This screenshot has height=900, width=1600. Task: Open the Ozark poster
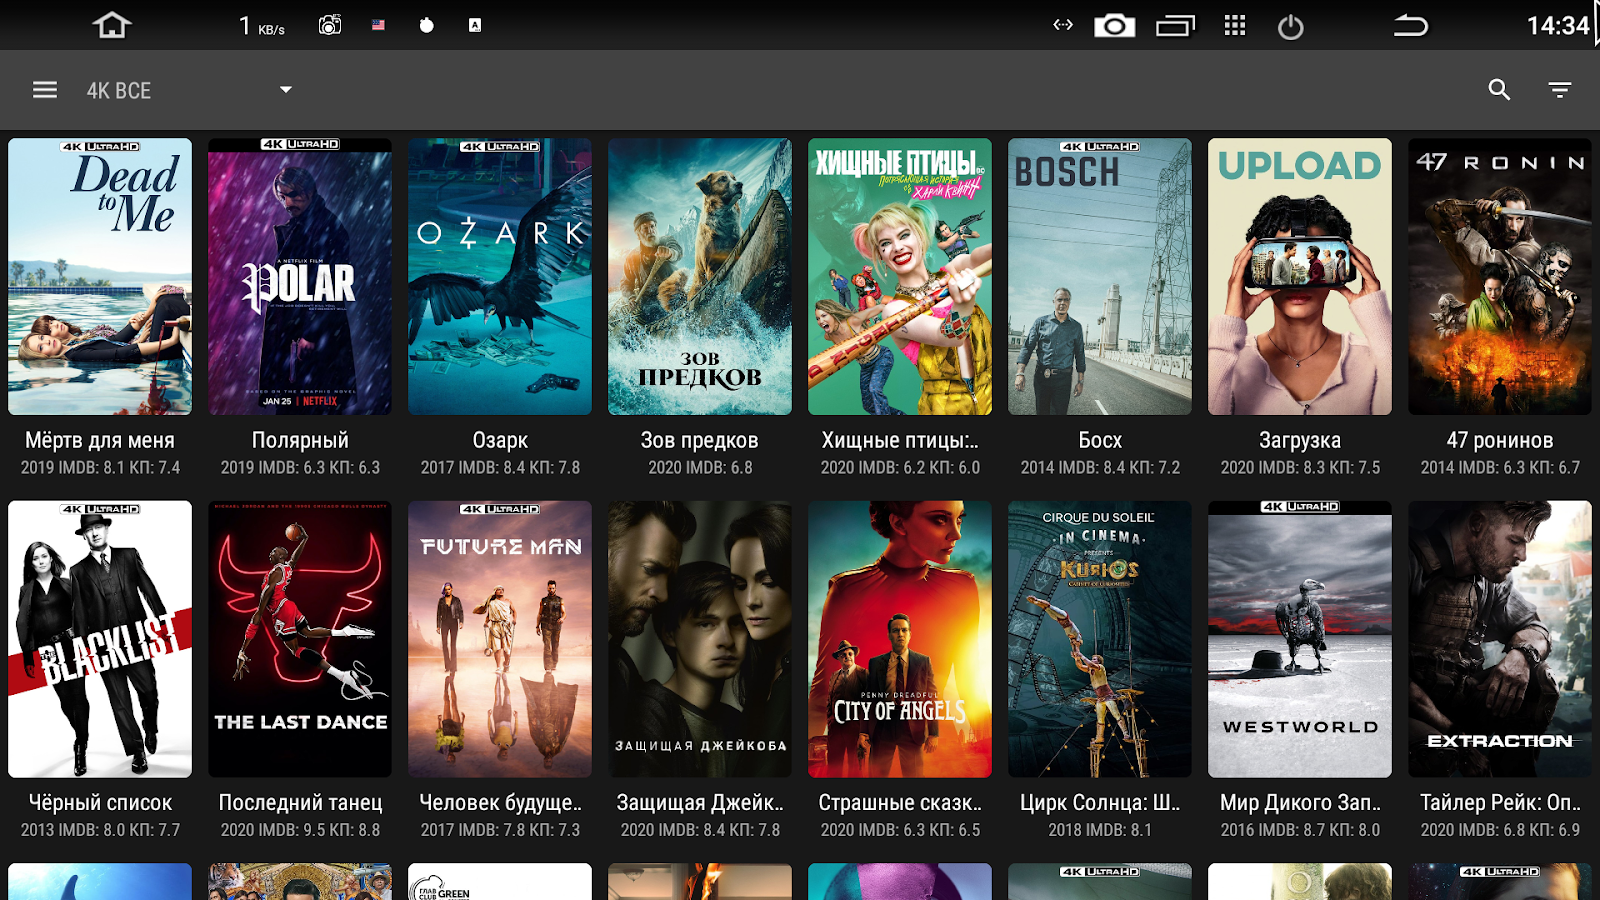tap(500, 277)
